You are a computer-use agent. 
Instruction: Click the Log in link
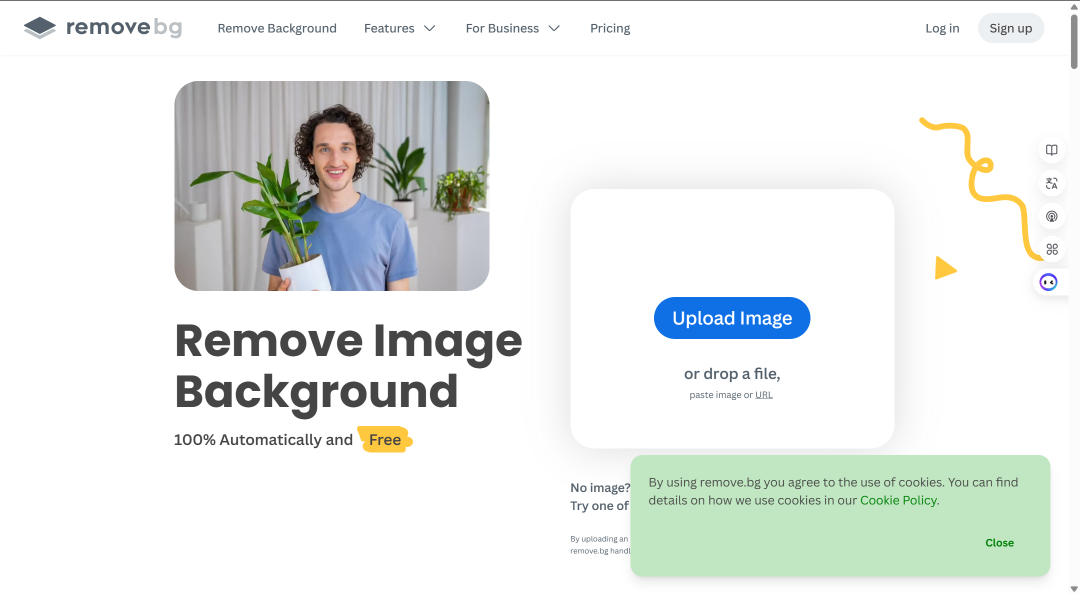(942, 28)
